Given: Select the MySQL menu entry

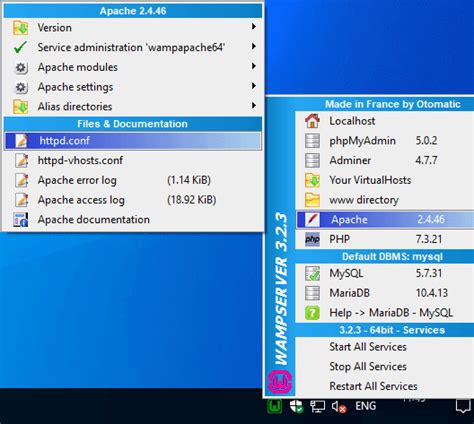Looking at the screenshot, I should pyautogui.click(x=385, y=273).
